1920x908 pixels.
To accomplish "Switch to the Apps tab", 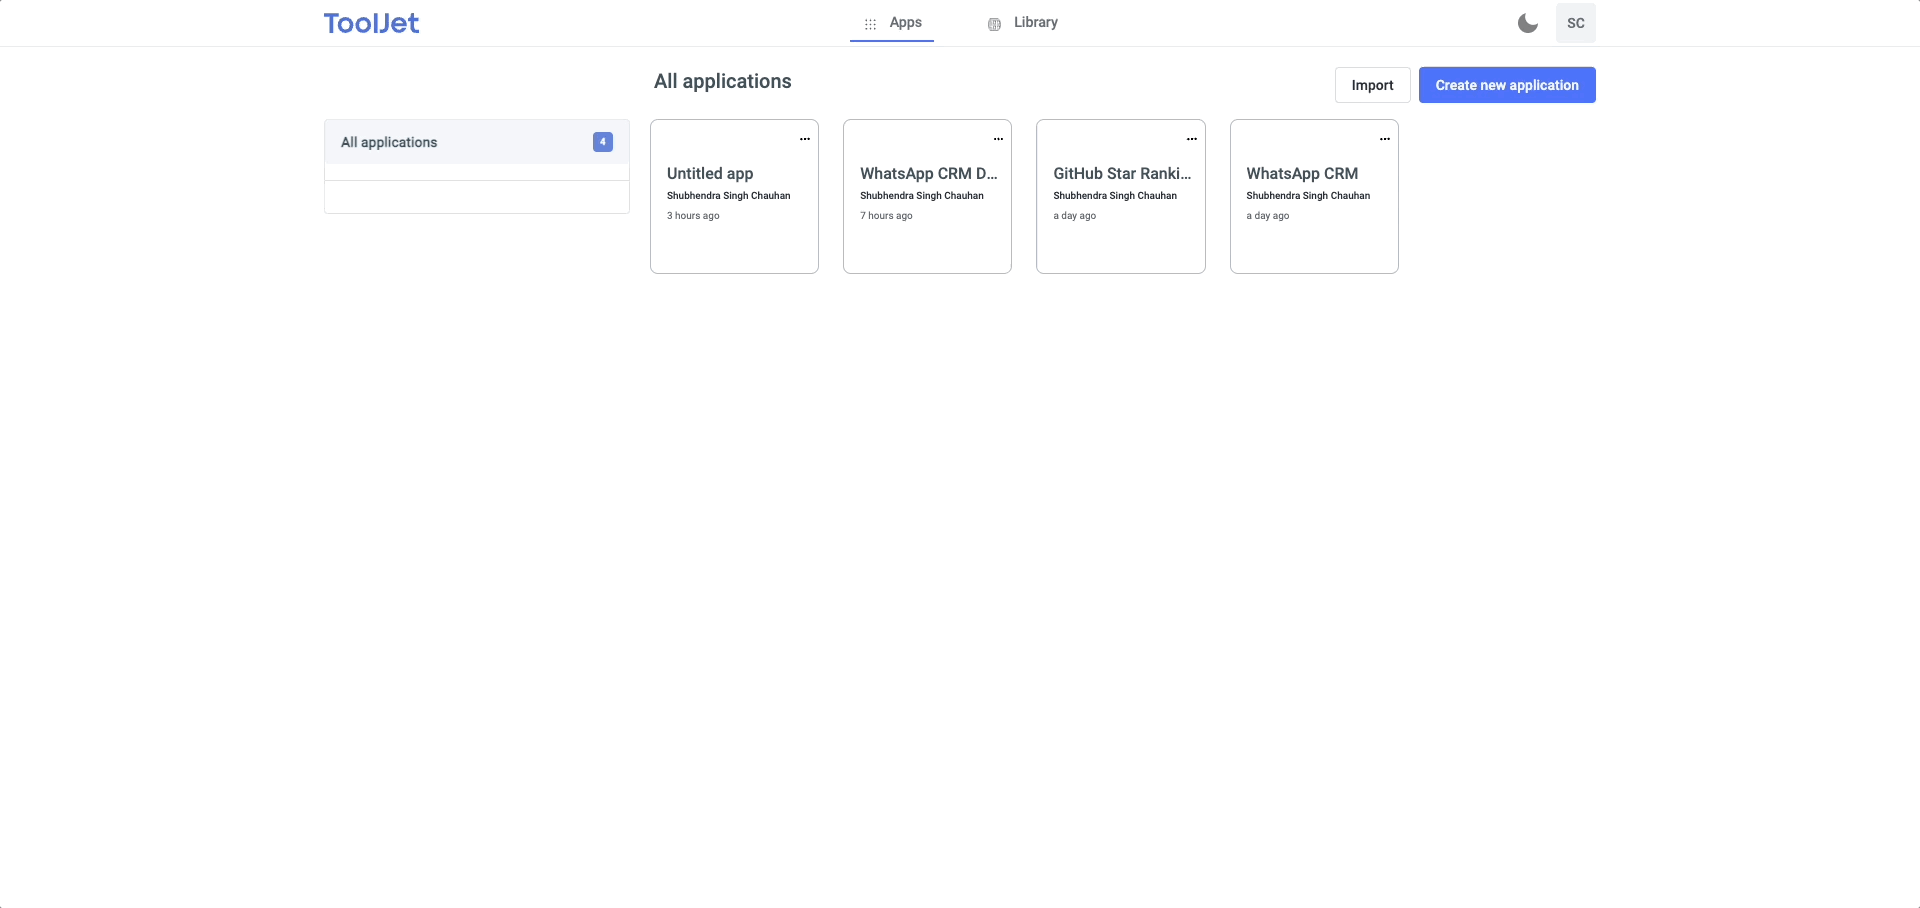I will click(x=905, y=22).
